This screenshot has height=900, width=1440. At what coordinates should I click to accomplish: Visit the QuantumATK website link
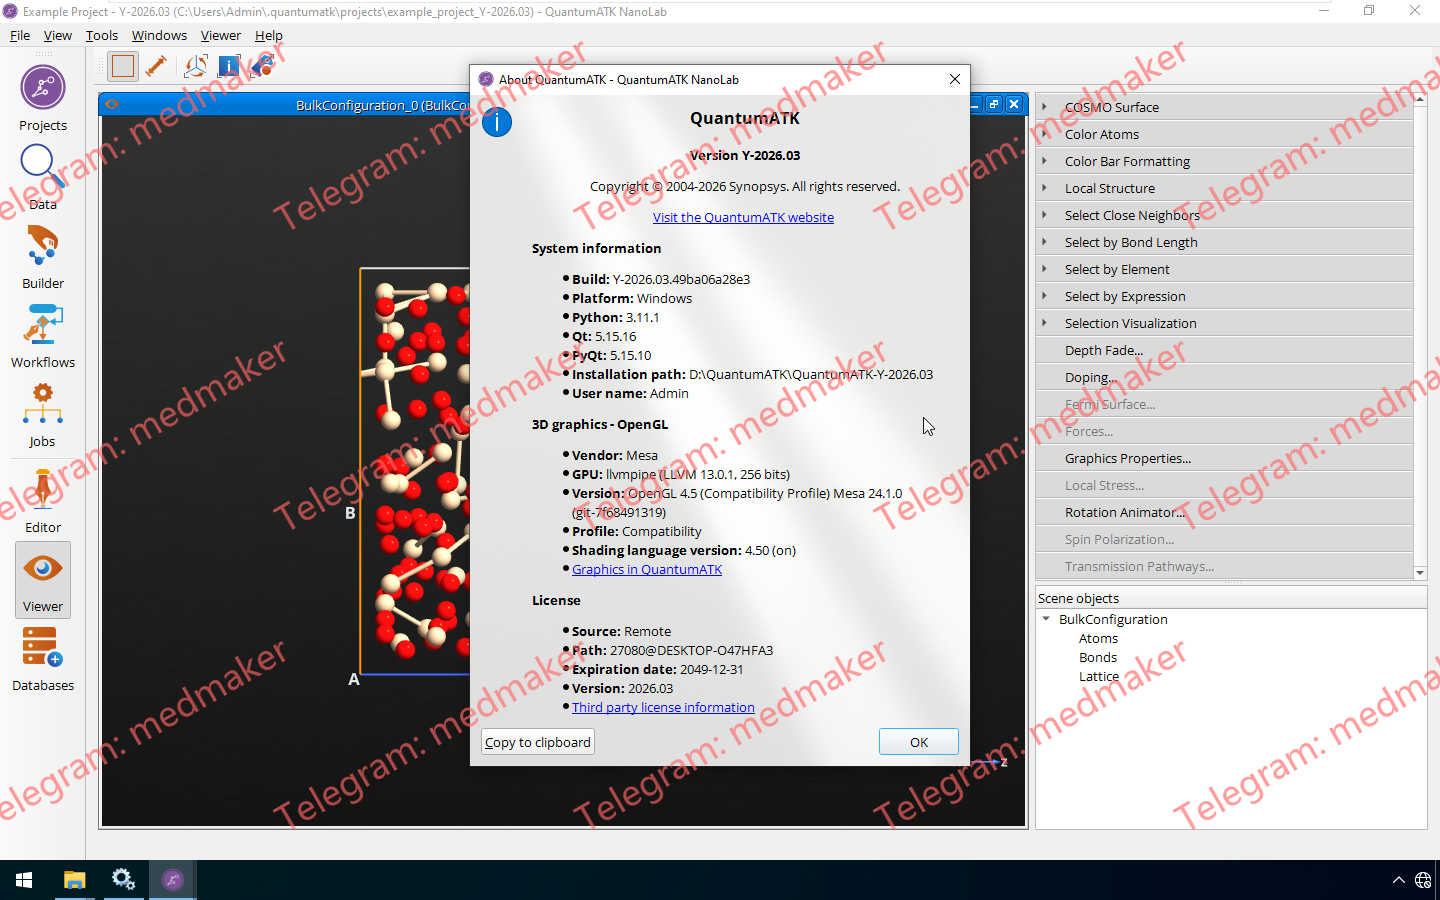point(743,217)
